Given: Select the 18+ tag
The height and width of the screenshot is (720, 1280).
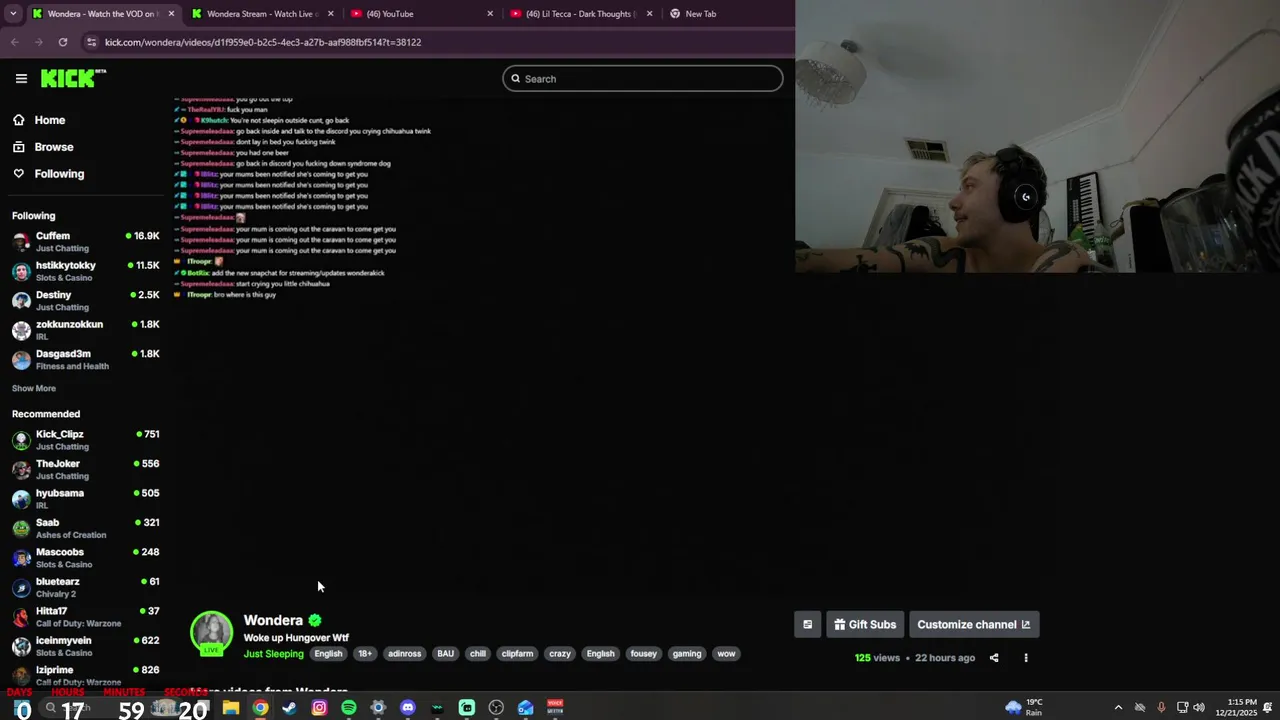Looking at the screenshot, I should (x=365, y=654).
